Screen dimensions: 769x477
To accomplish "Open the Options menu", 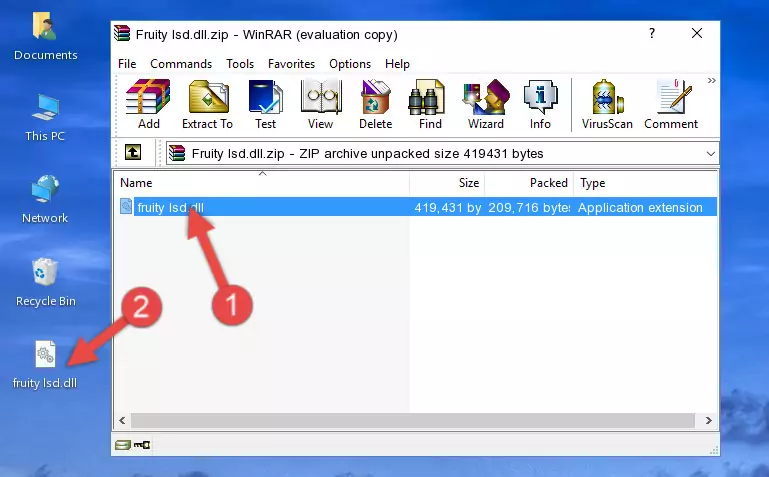I will 350,64.
